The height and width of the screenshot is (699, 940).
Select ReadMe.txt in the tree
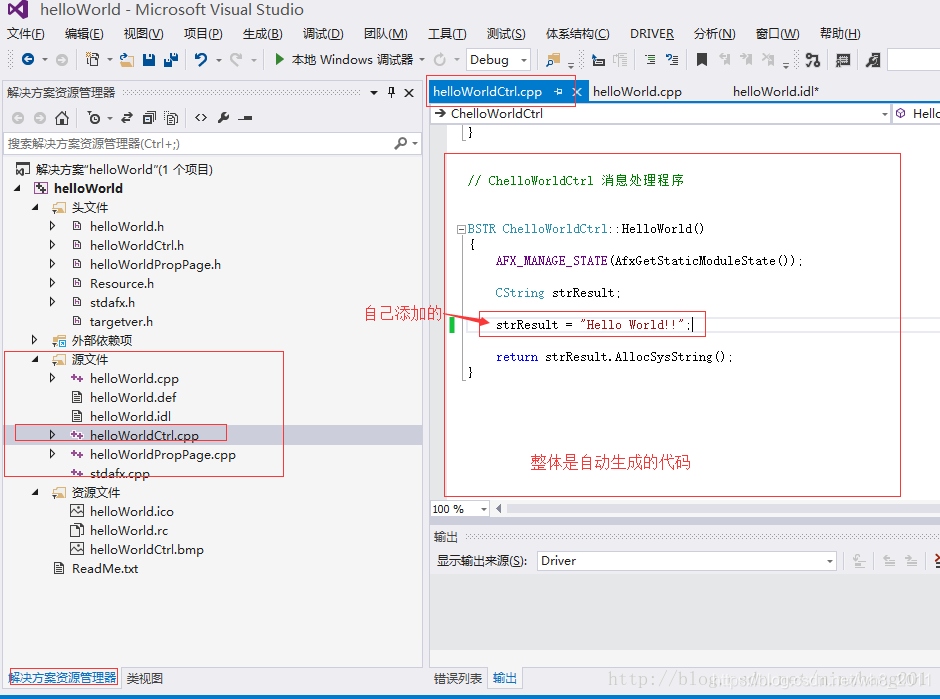click(105, 568)
